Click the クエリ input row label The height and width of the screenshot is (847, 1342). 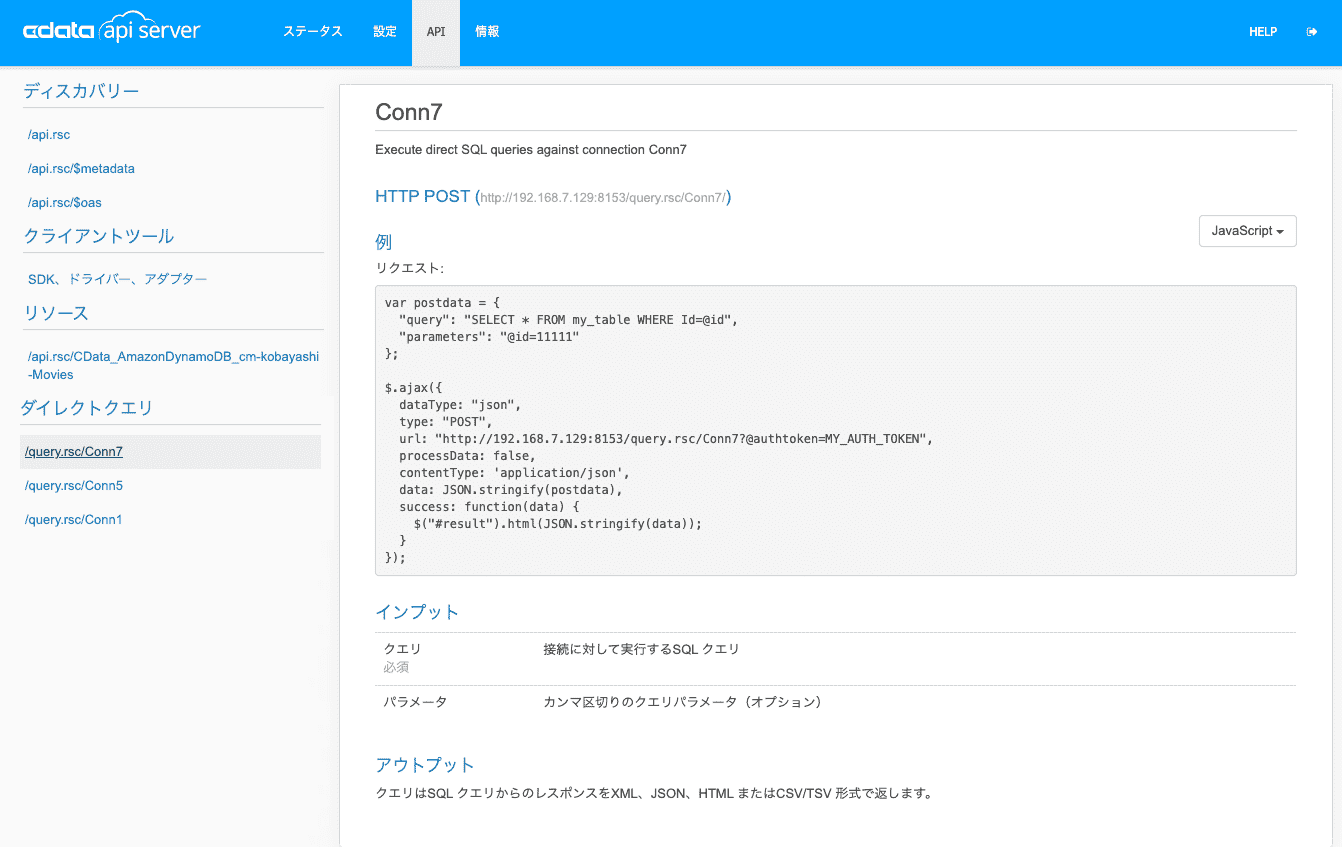coord(403,650)
